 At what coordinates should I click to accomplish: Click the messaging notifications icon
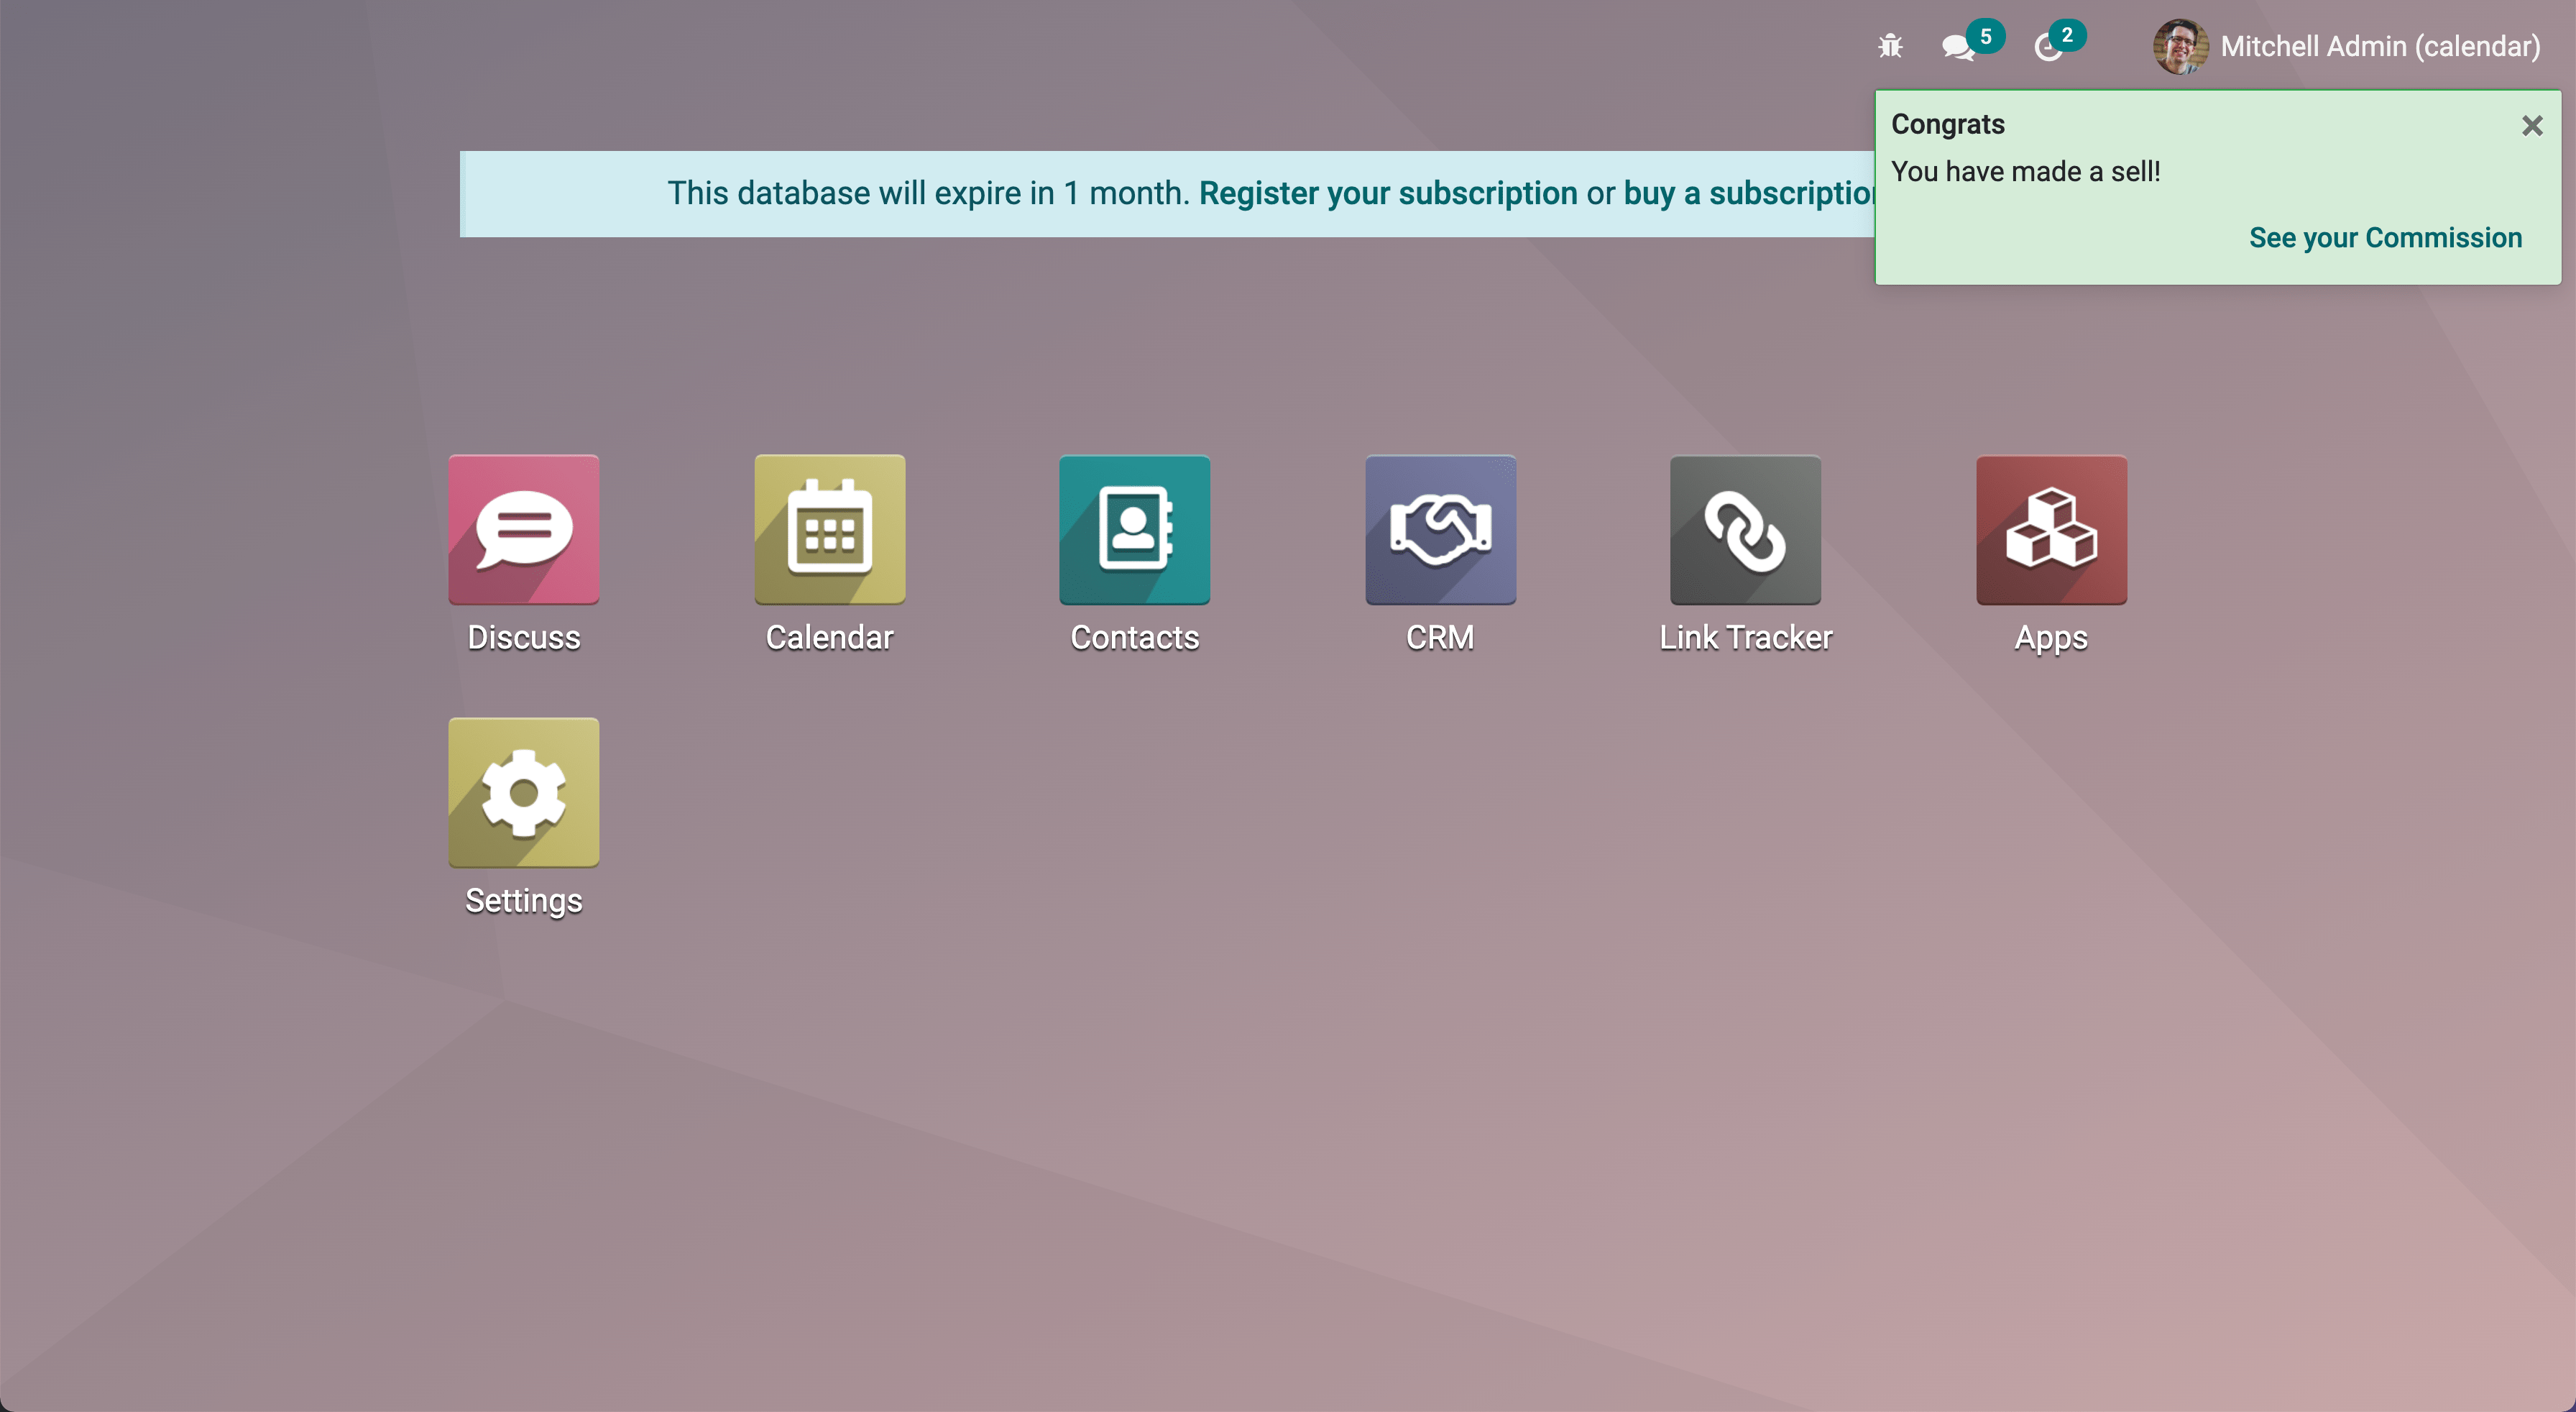click(1961, 47)
